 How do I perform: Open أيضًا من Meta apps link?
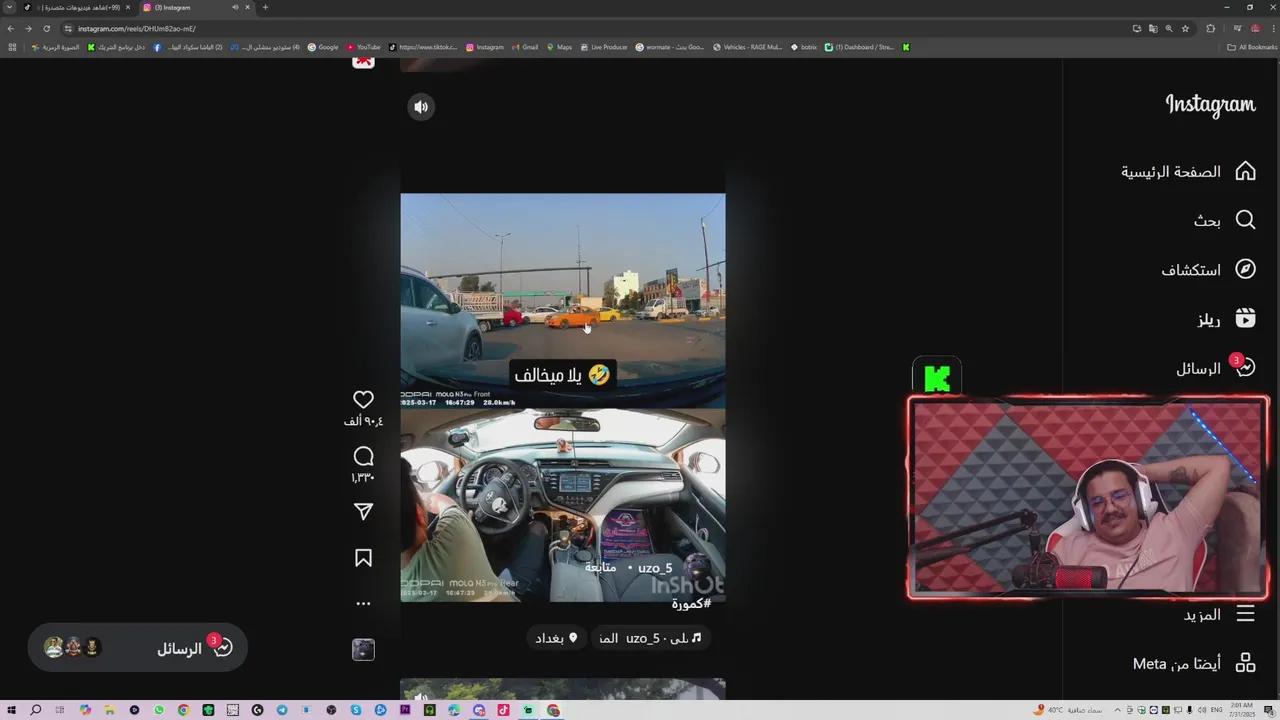pos(1194,663)
